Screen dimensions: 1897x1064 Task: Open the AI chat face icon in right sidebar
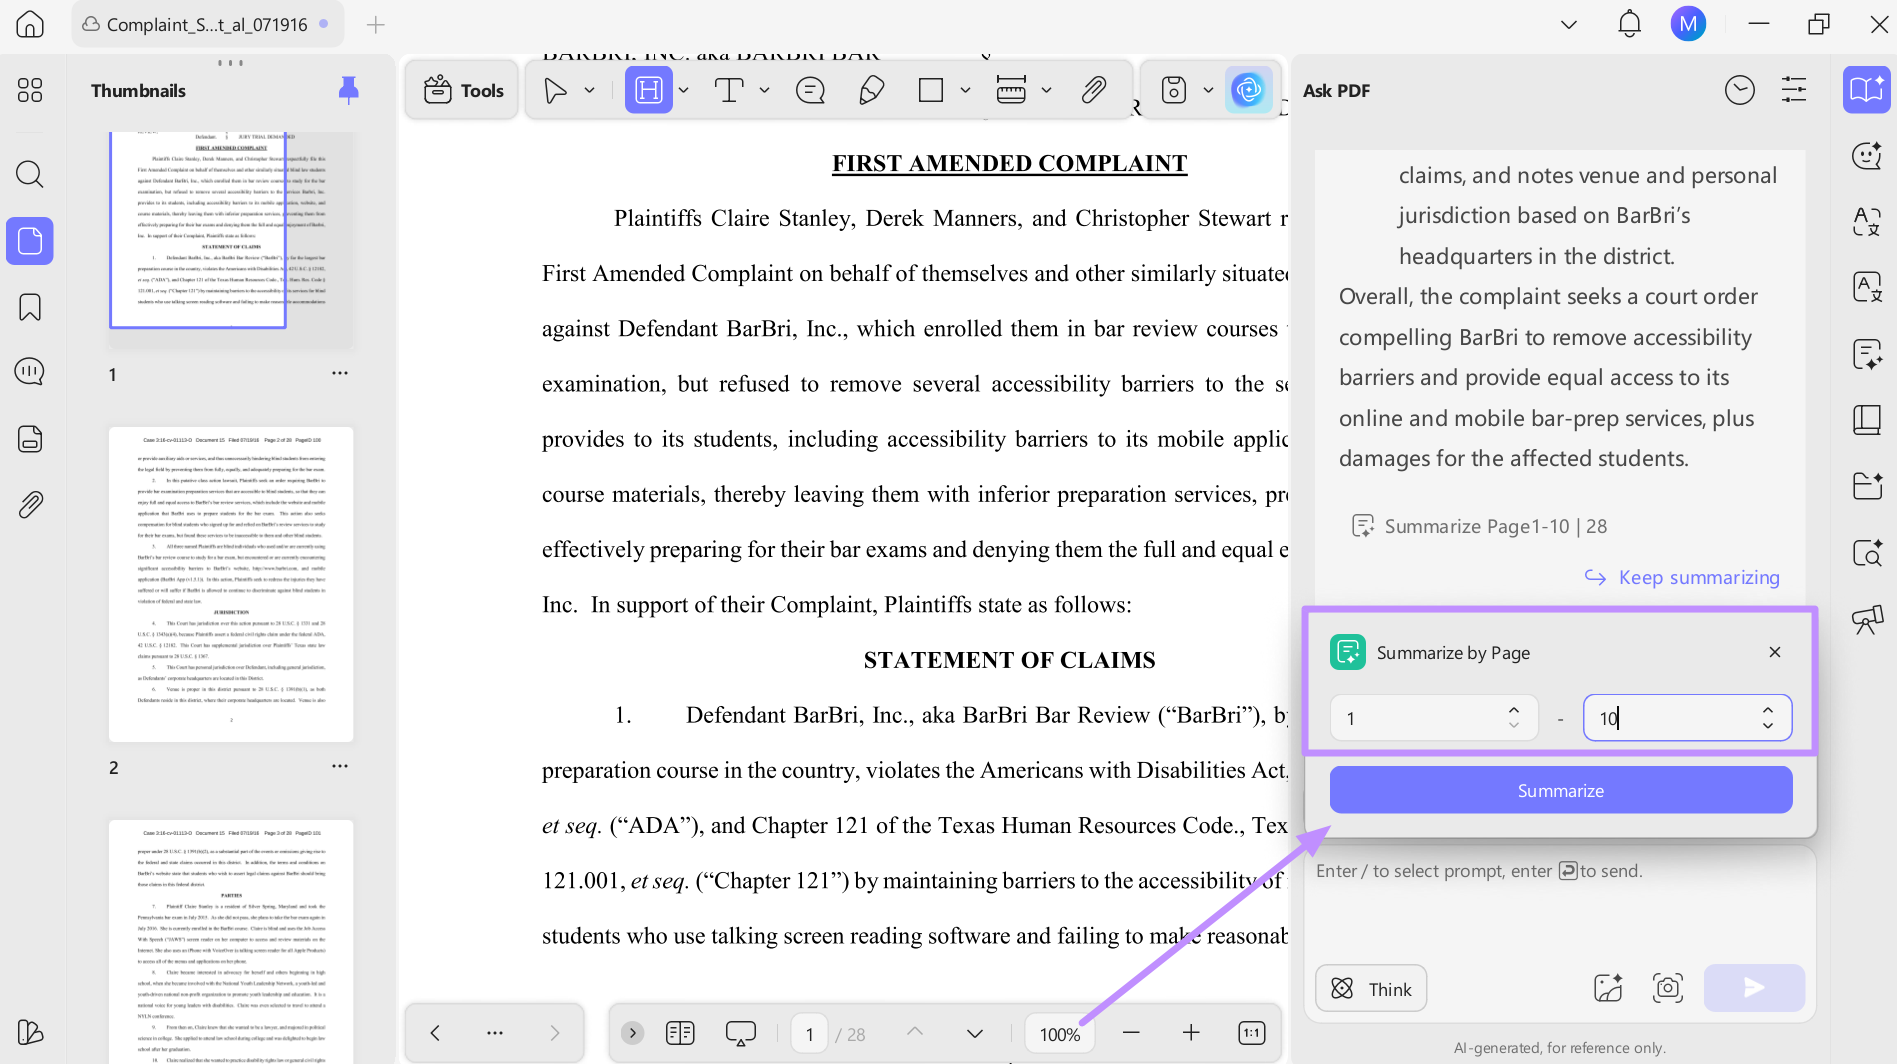click(x=1866, y=156)
